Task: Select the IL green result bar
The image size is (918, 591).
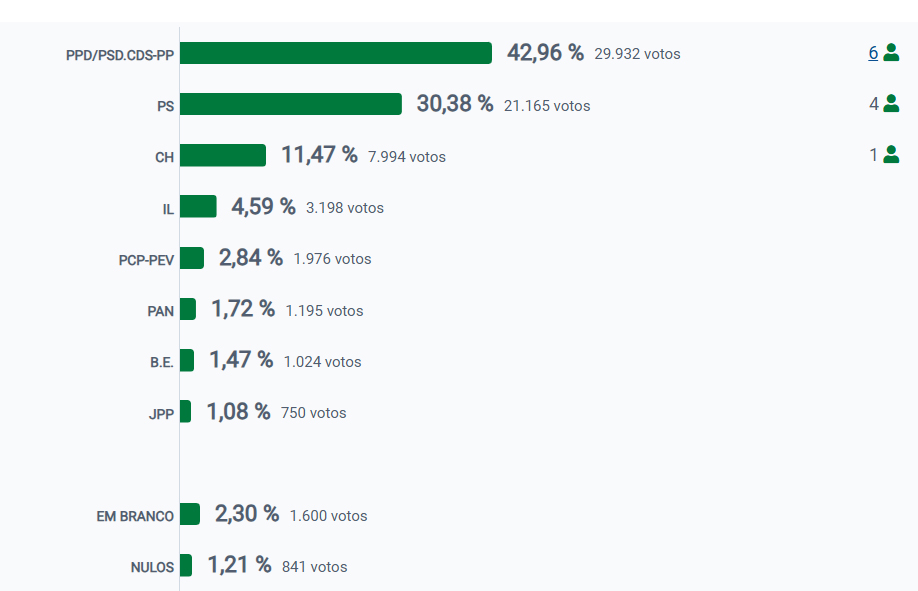Action: pyautogui.click(x=198, y=206)
